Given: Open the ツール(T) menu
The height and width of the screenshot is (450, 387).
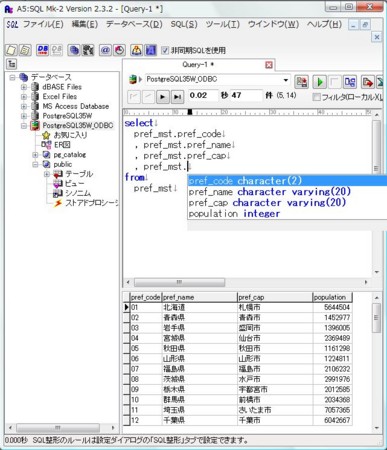Looking at the screenshot, I should [222, 24].
